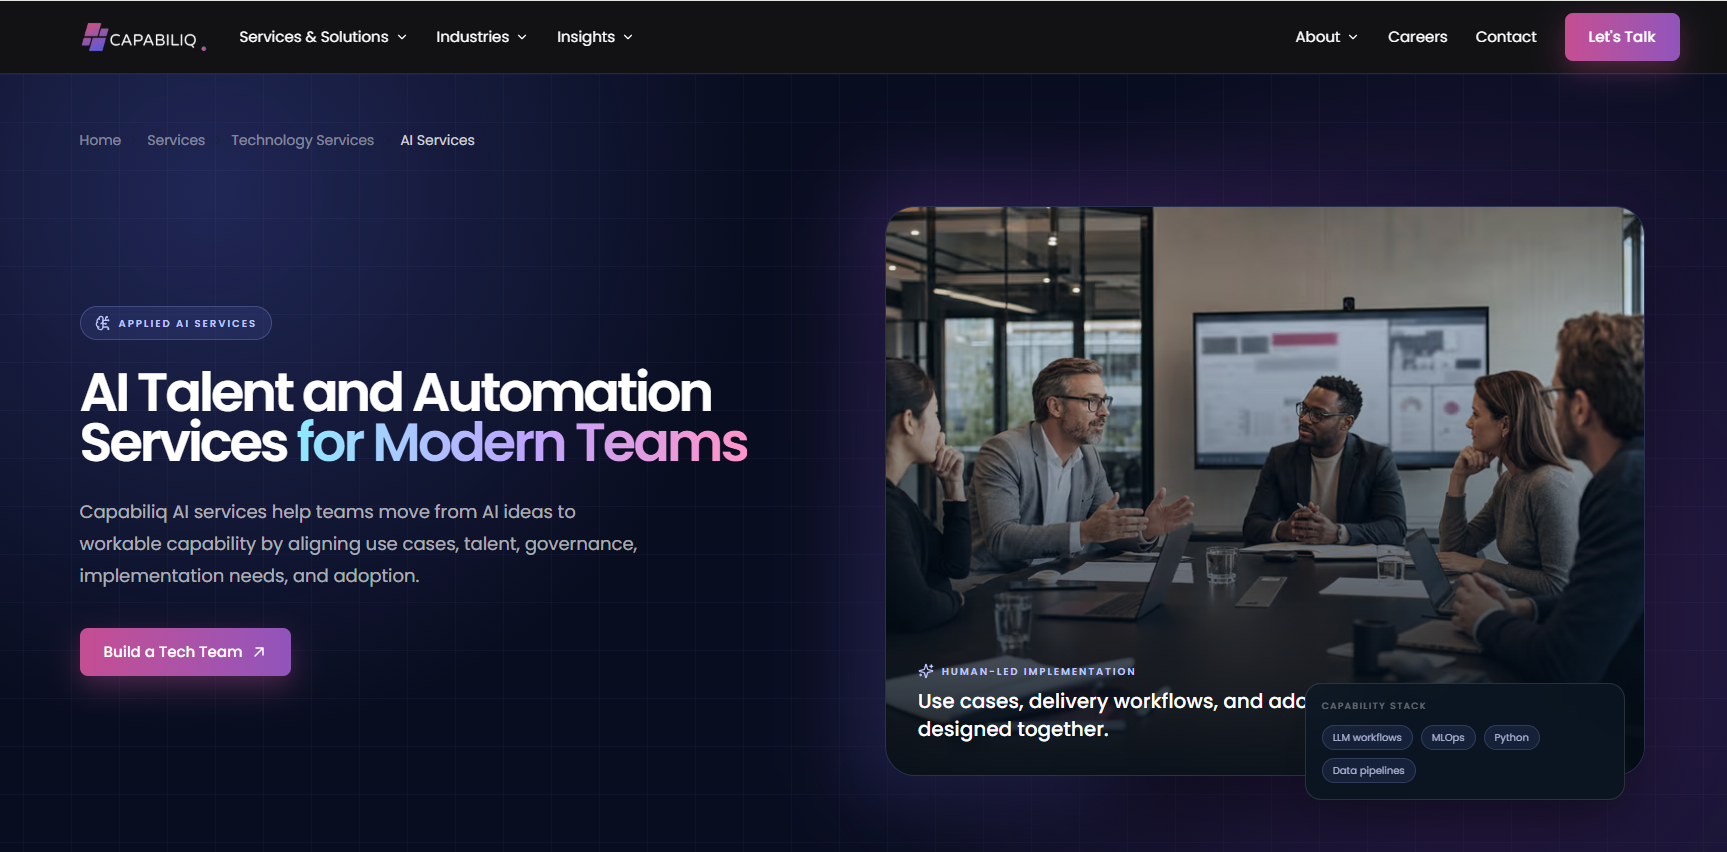Click the Build a Tech Team button

pos(185,652)
